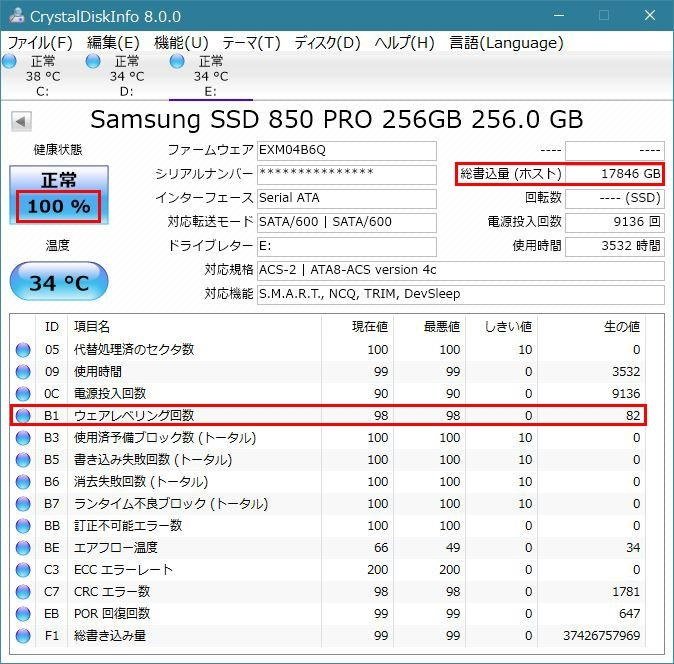Click the blue status orb for drive D:

[93, 61]
